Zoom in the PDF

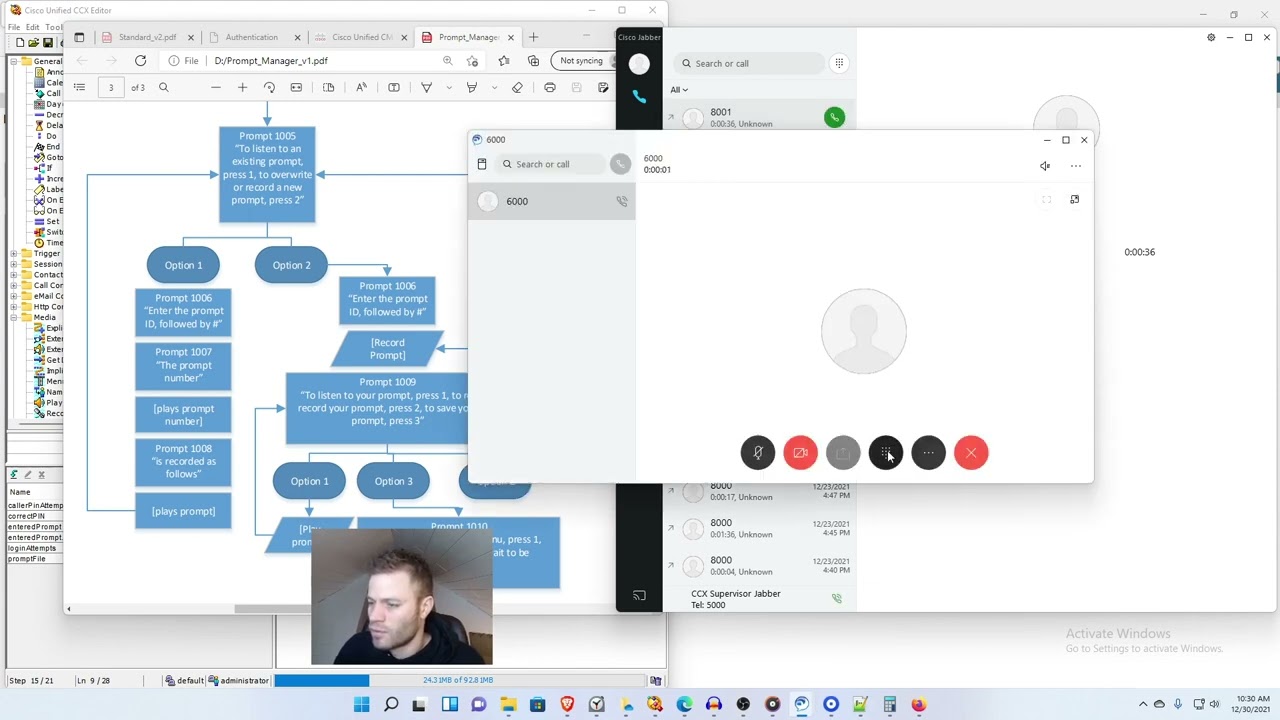coord(242,88)
